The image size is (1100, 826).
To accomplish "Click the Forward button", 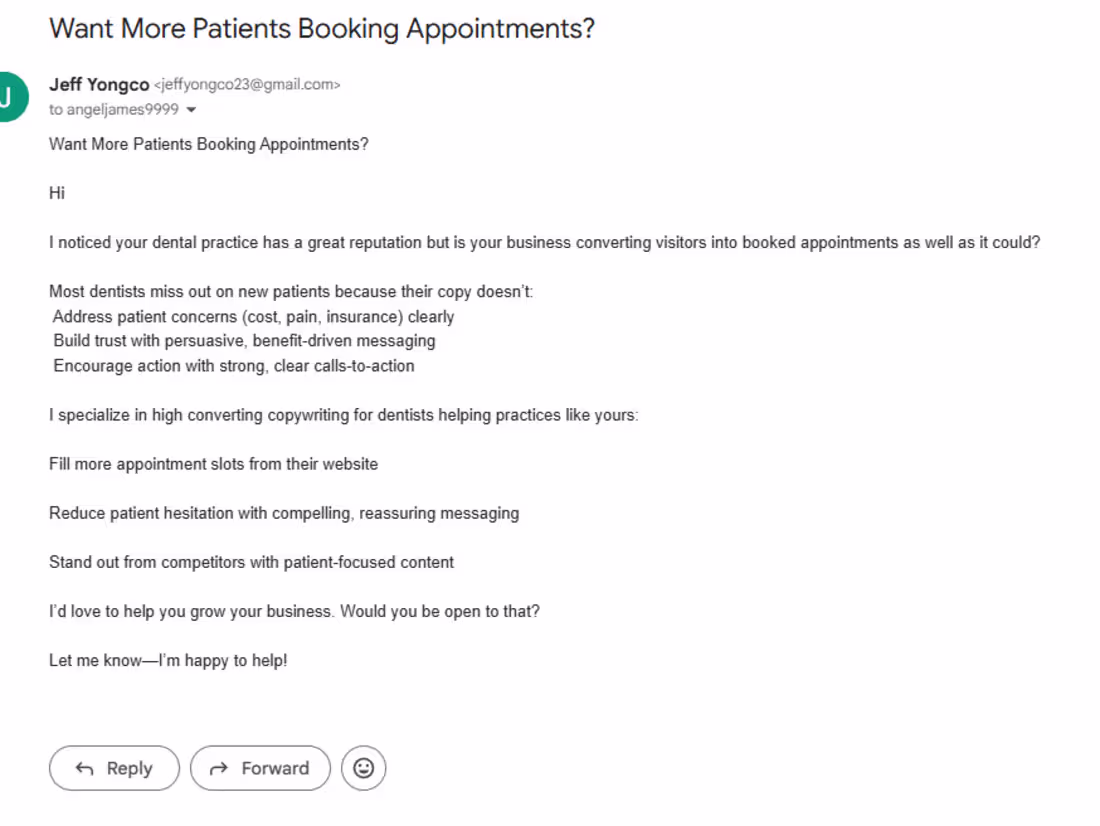I will click(x=260, y=768).
